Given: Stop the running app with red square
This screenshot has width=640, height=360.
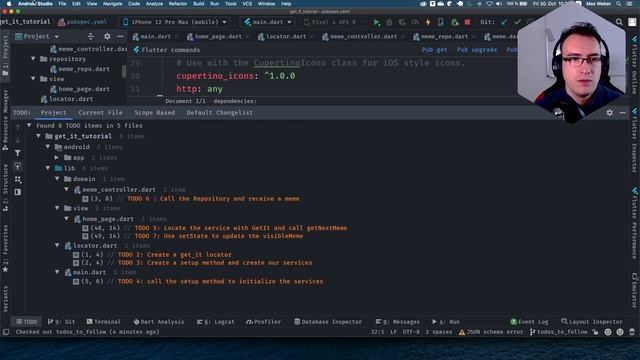Looking at the screenshot, I should click(x=467, y=22).
